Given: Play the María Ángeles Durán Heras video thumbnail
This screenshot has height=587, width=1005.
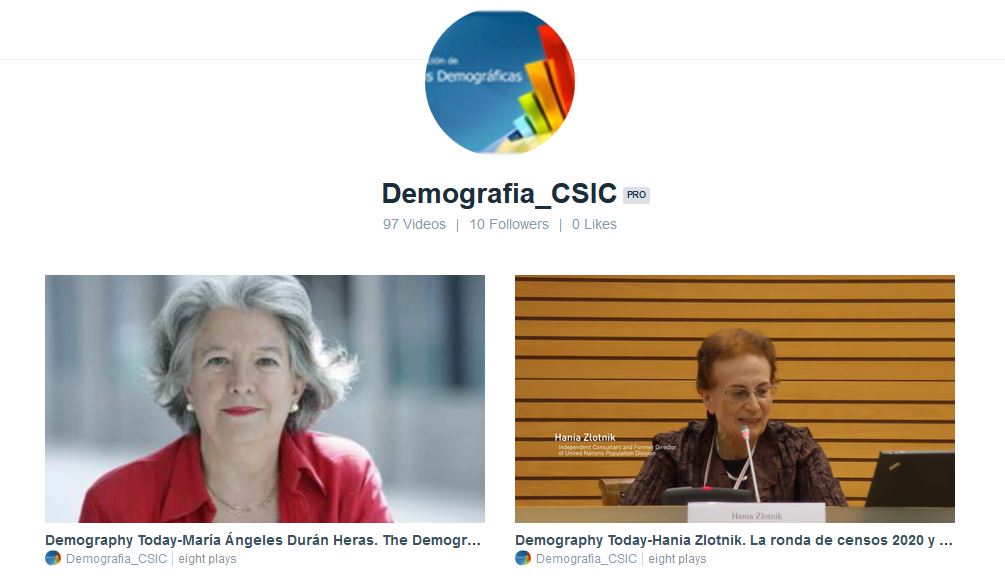Looking at the screenshot, I should pos(265,399).
